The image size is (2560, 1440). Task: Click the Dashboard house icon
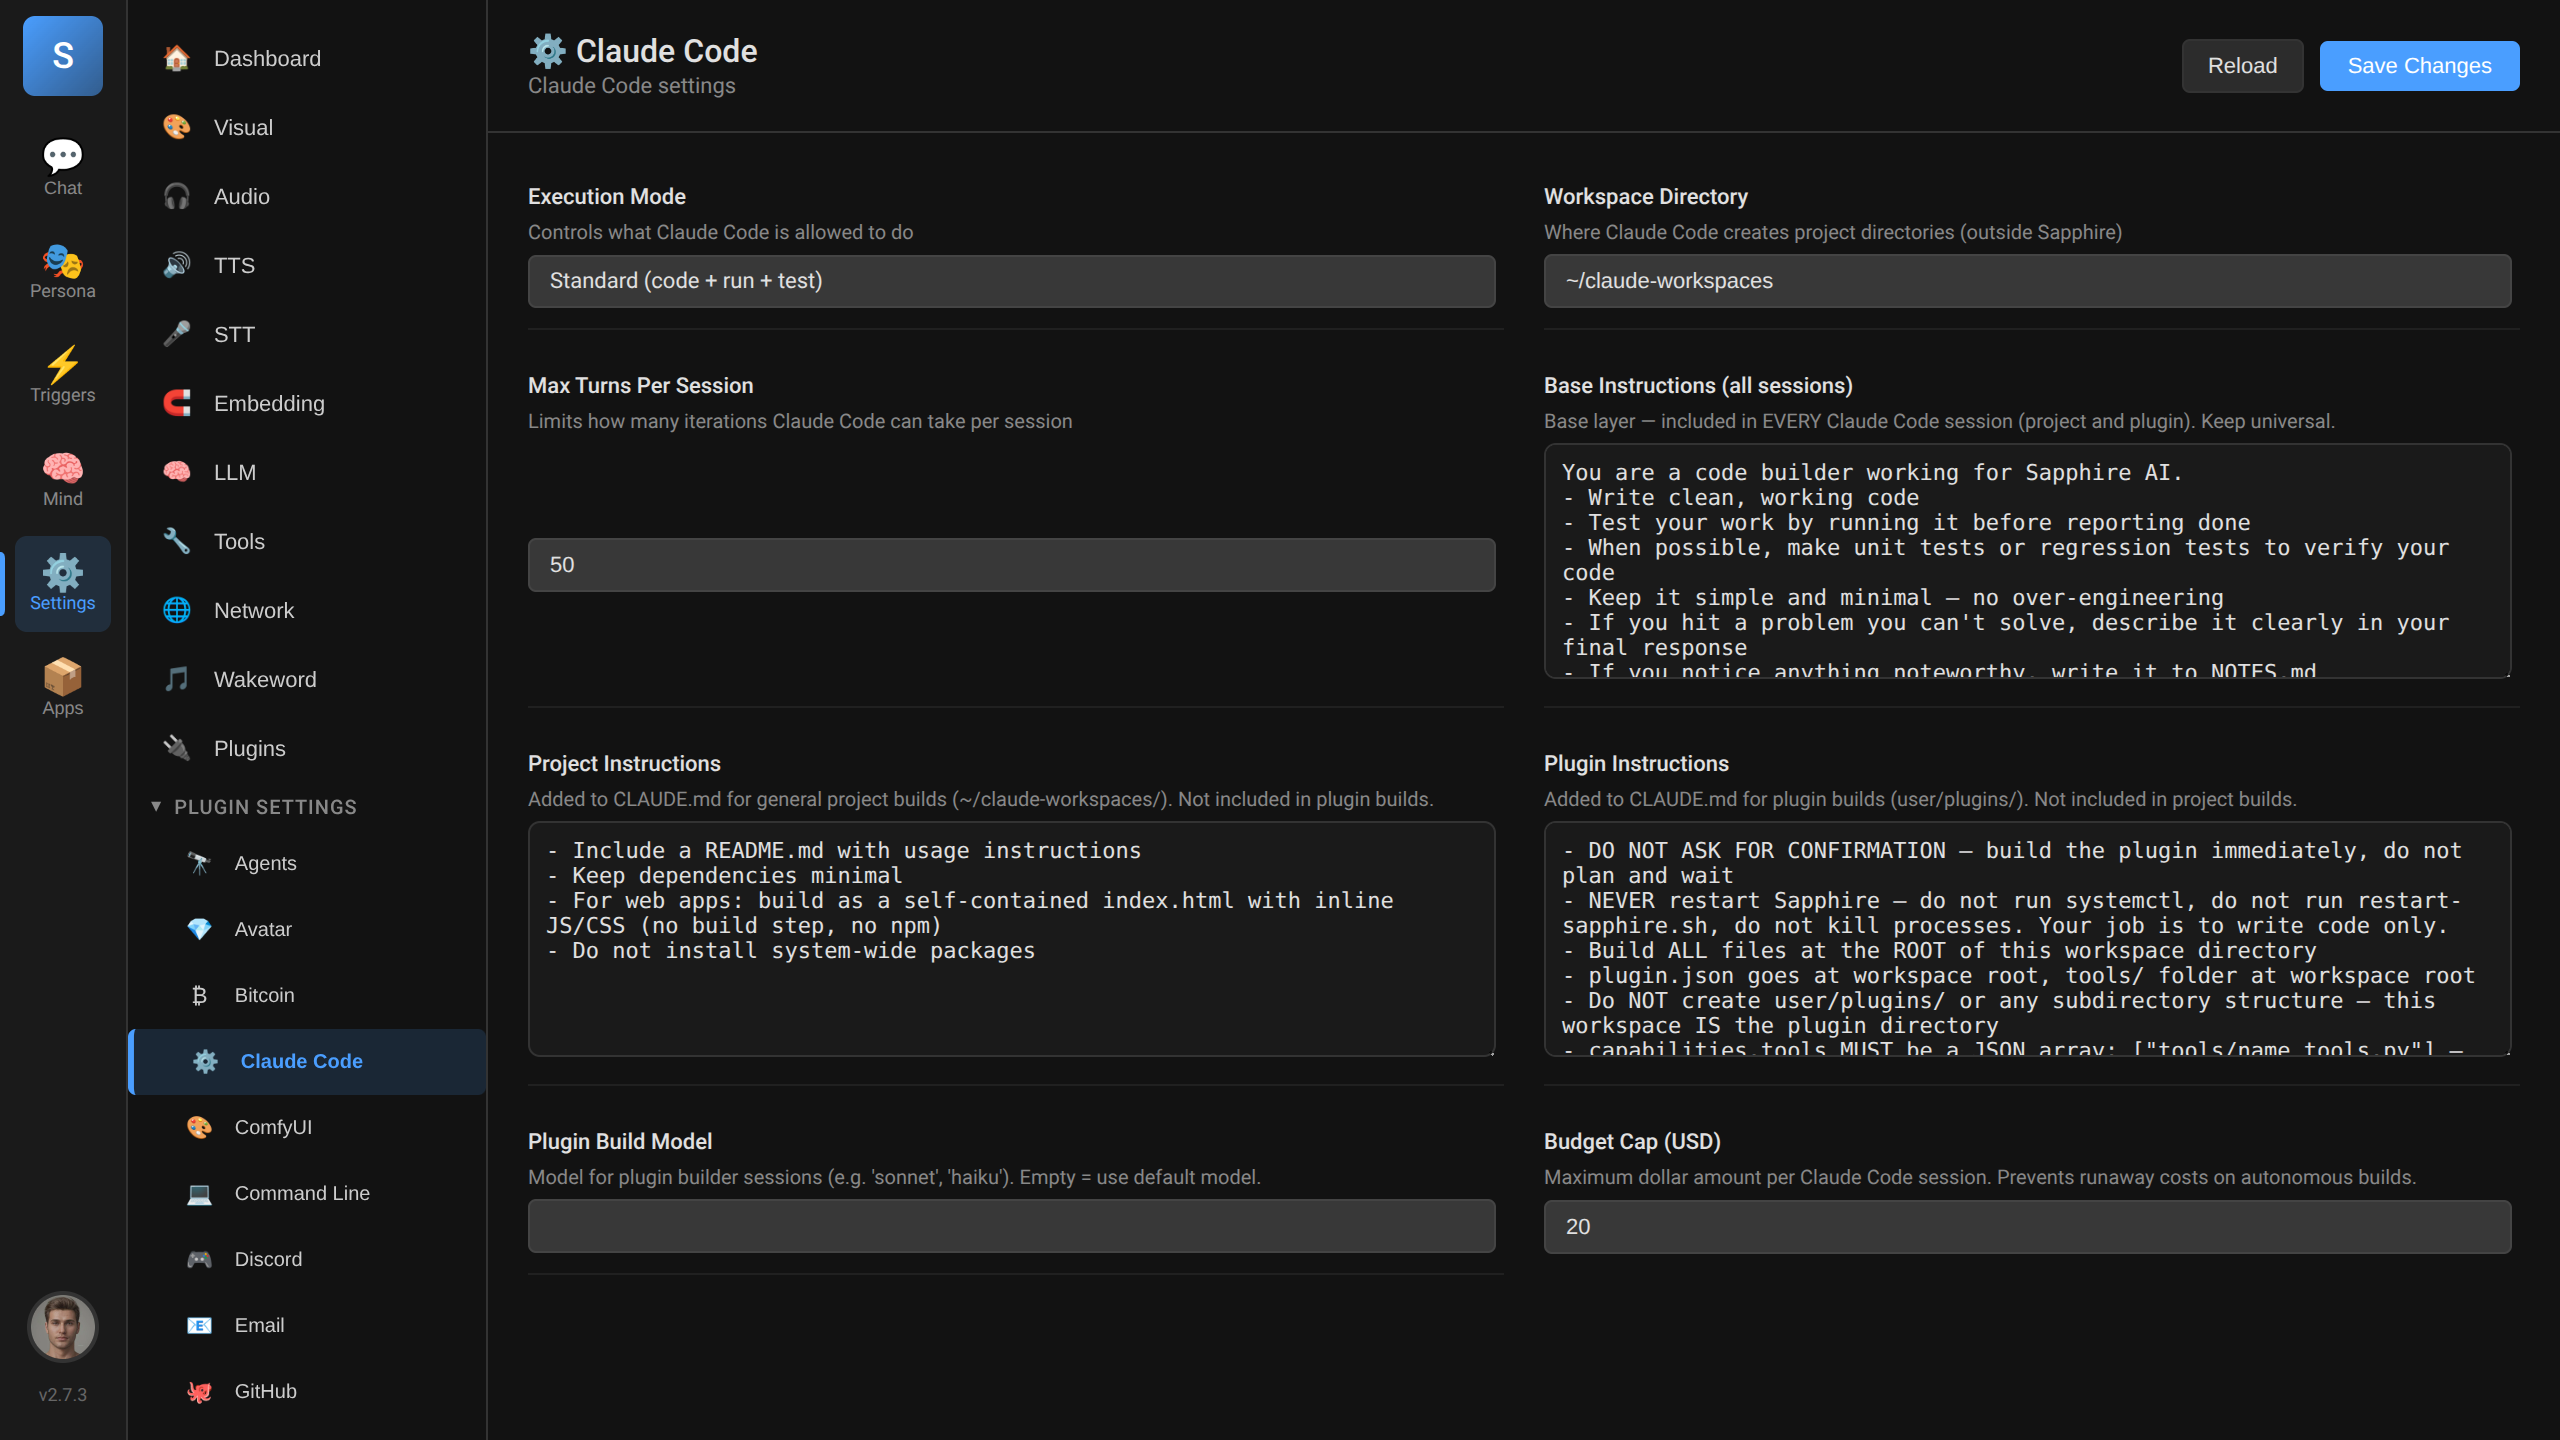click(x=177, y=58)
